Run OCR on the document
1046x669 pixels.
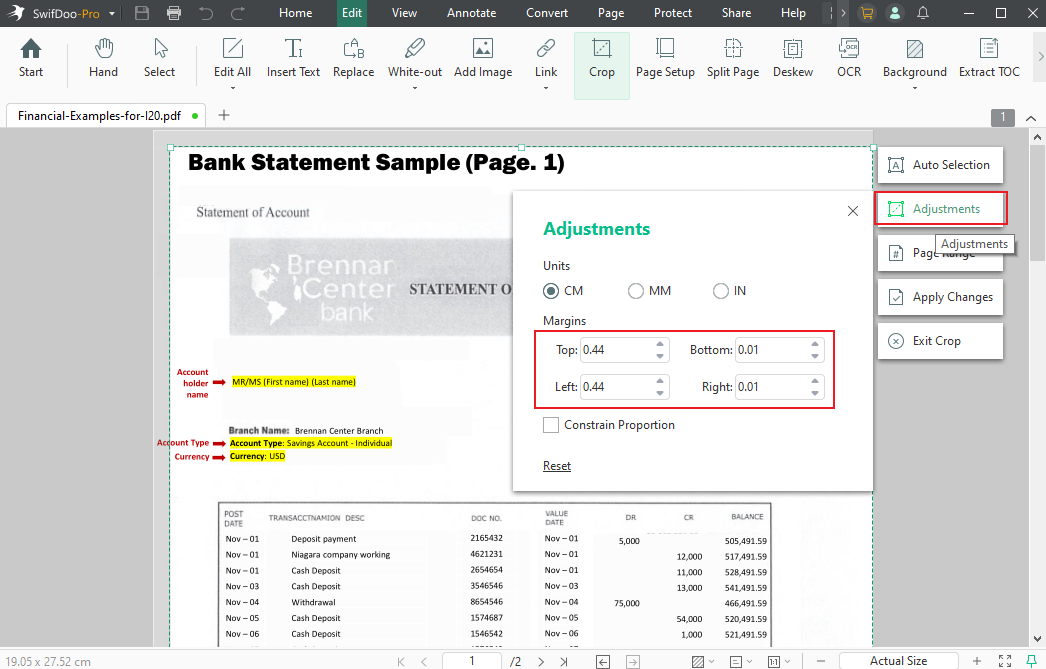[848, 57]
